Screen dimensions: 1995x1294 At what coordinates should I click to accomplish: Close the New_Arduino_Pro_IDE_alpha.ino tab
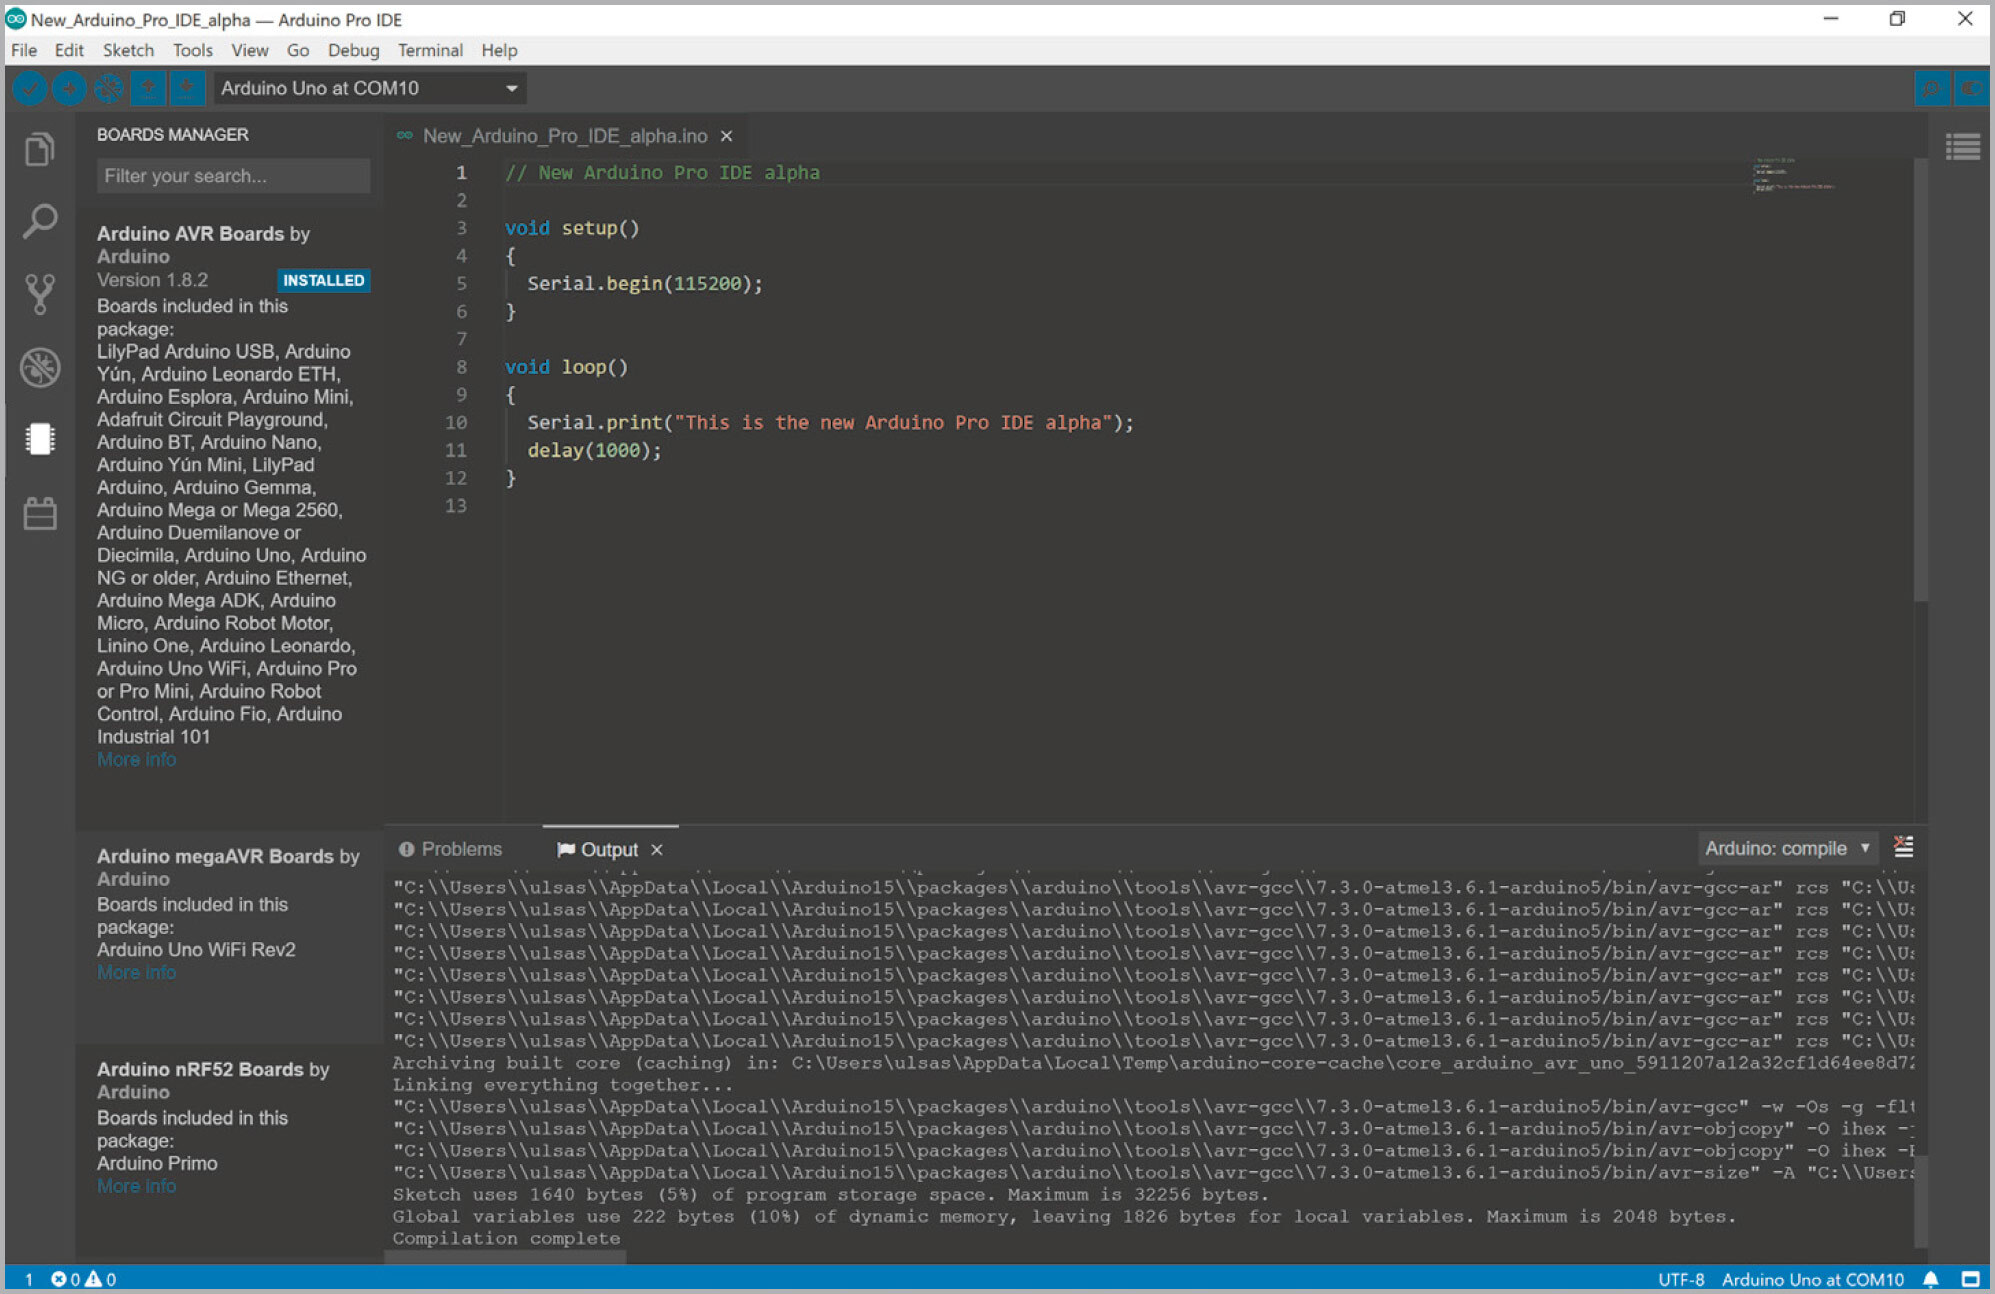pyautogui.click(x=726, y=136)
